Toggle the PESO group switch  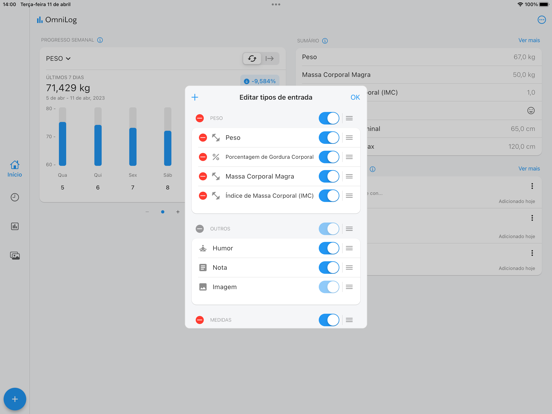329,118
